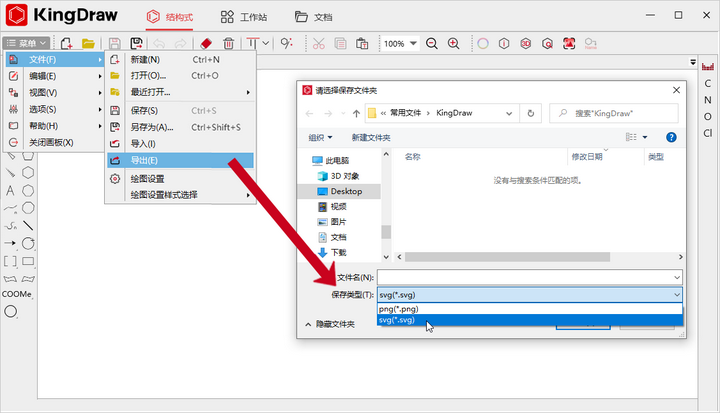This screenshot has height=413, width=720.
Task: Refresh the folder in save dialog
Action: (x=530, y=113)
